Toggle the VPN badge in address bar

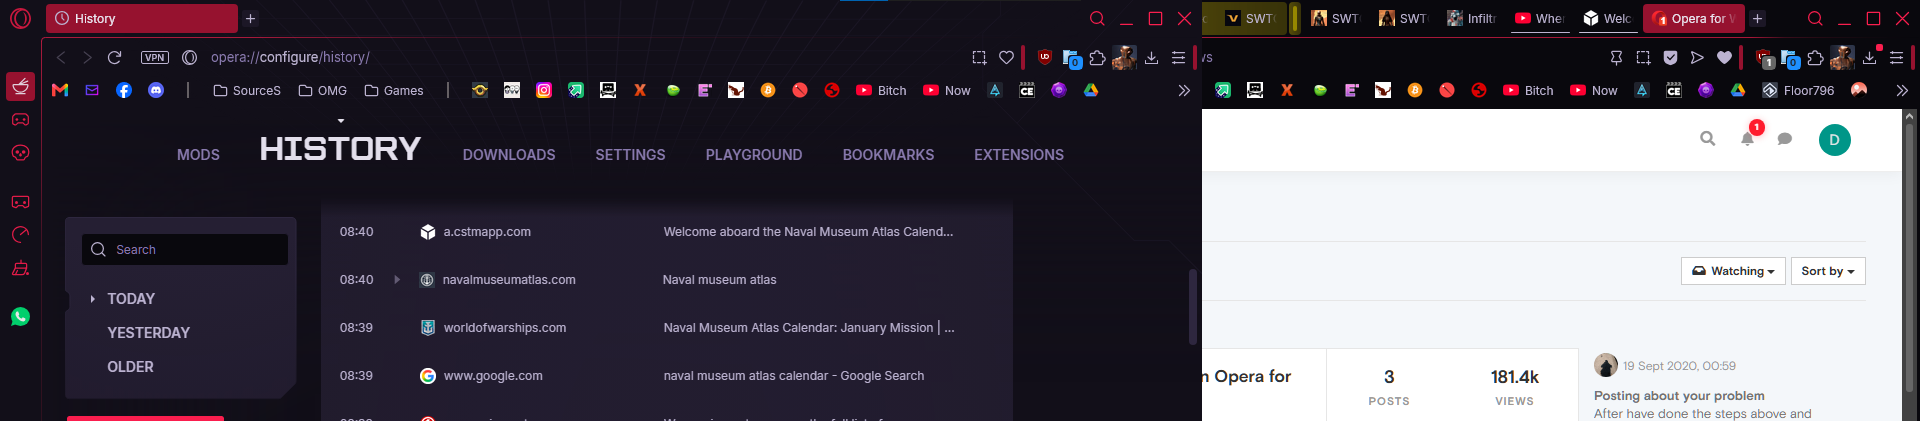pyautogui.click(x=155, y=57)
